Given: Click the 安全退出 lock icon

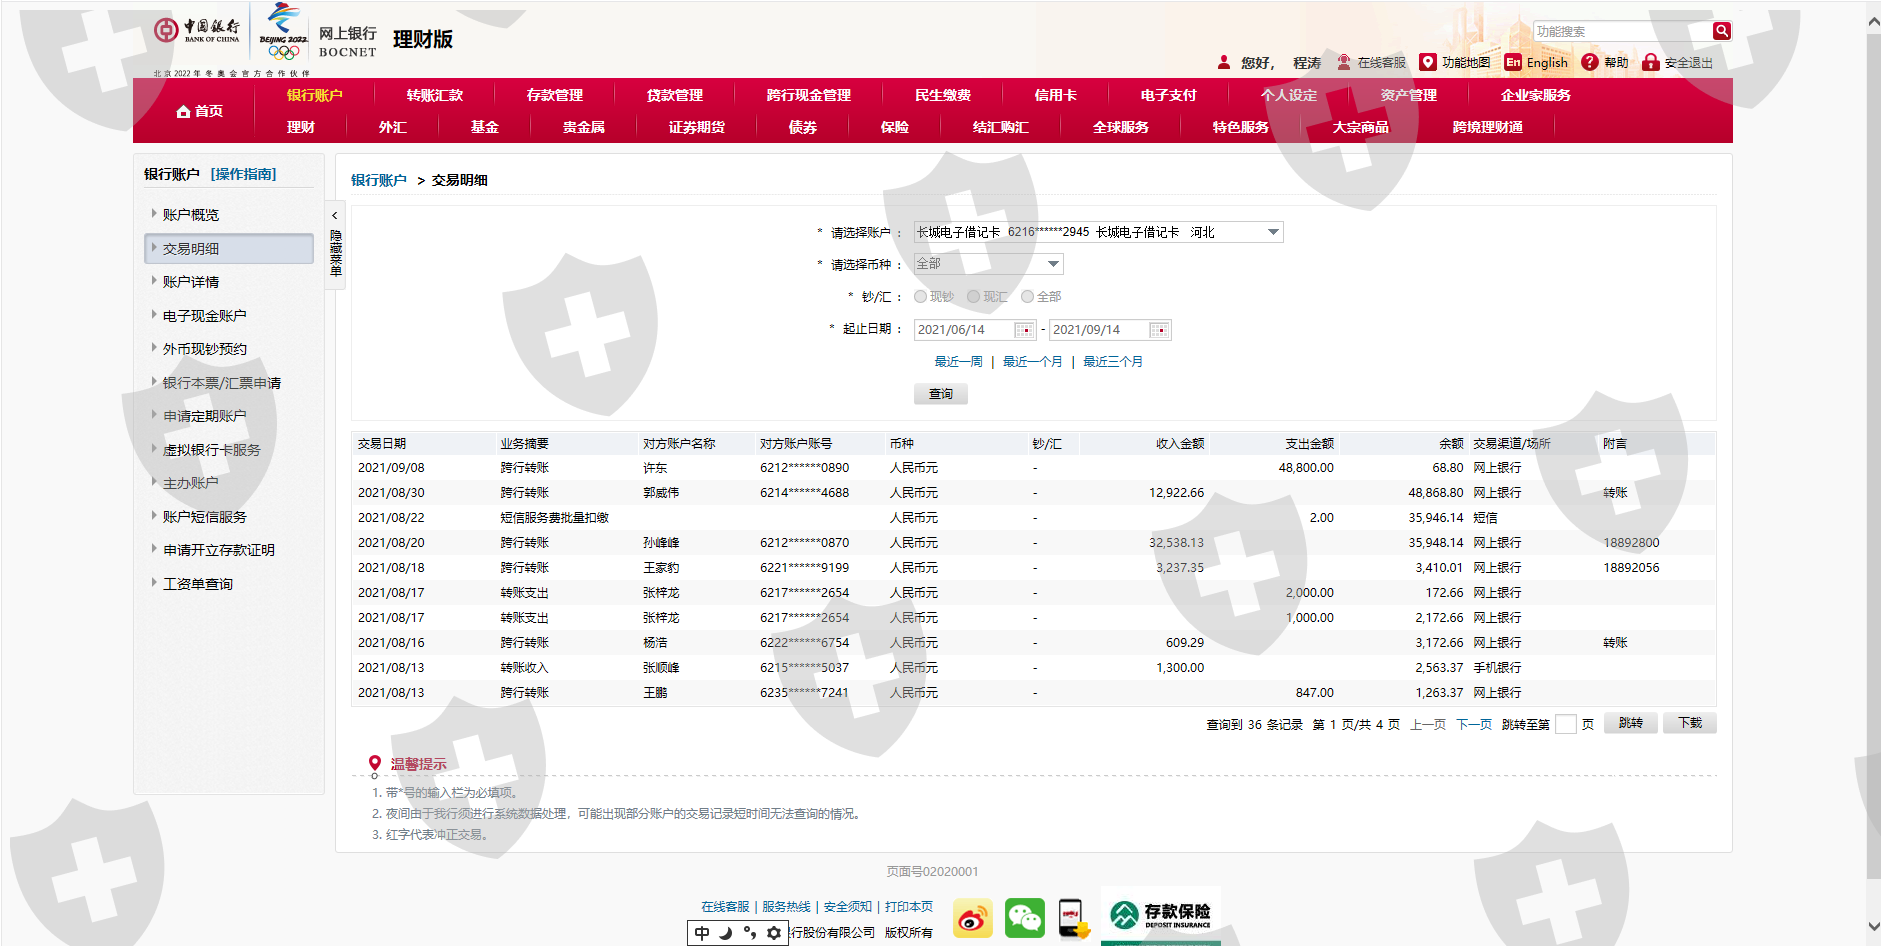Looking at the screenshot, I should (1650, 62).
